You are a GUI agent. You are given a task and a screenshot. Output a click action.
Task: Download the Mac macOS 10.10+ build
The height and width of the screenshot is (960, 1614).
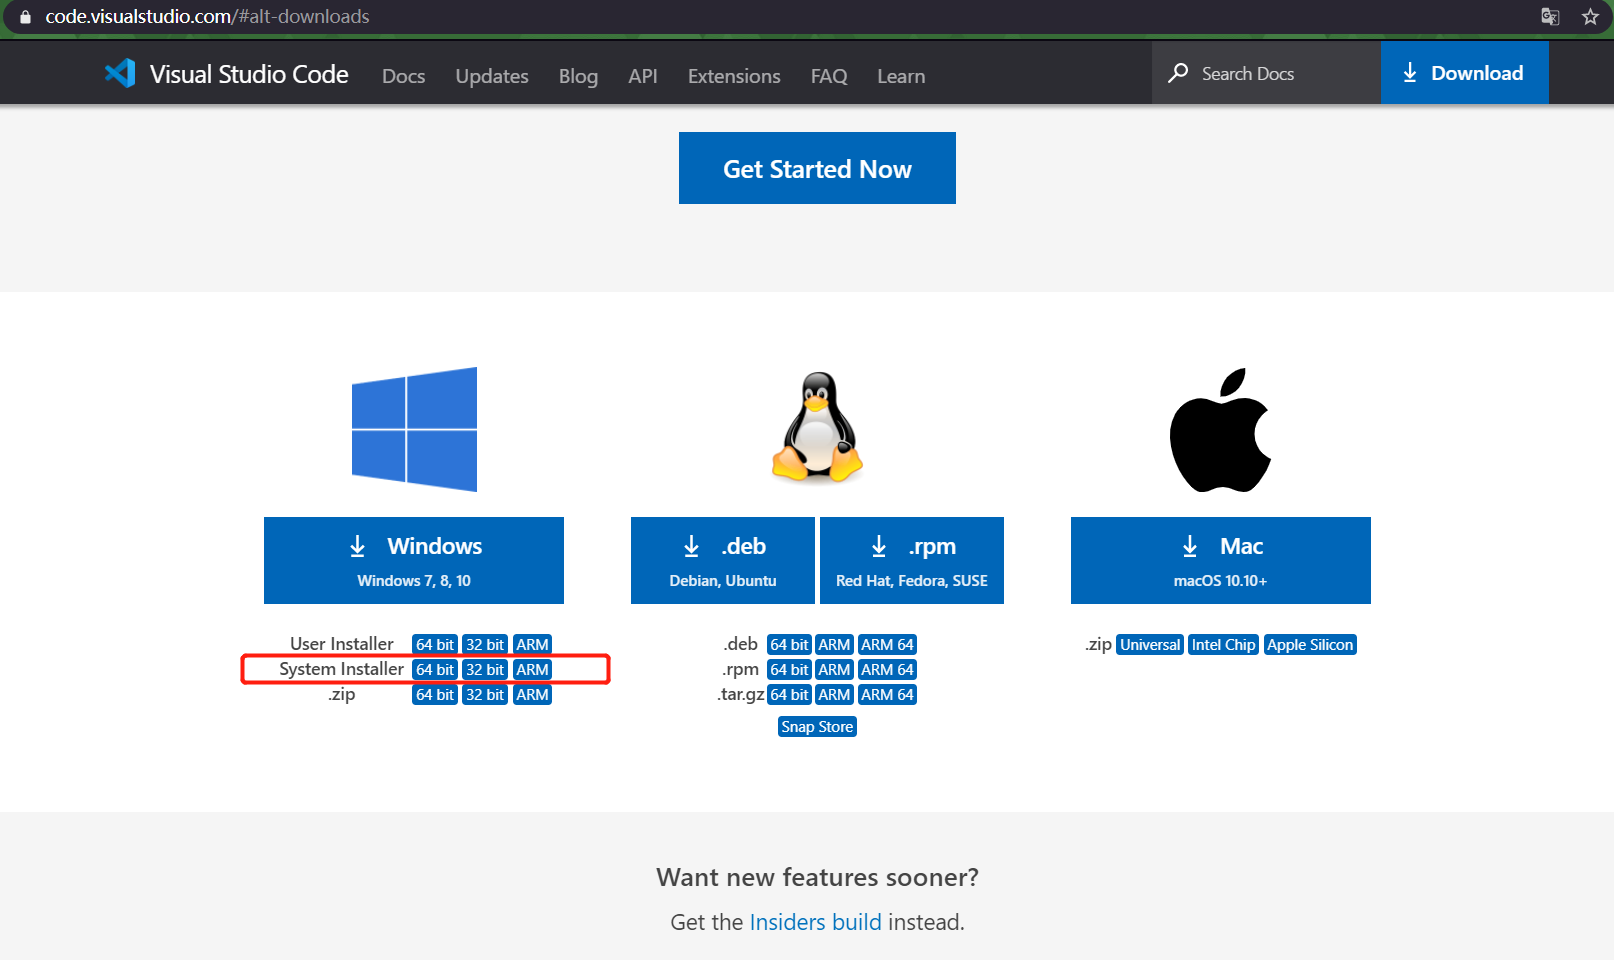click(1220, 560)
